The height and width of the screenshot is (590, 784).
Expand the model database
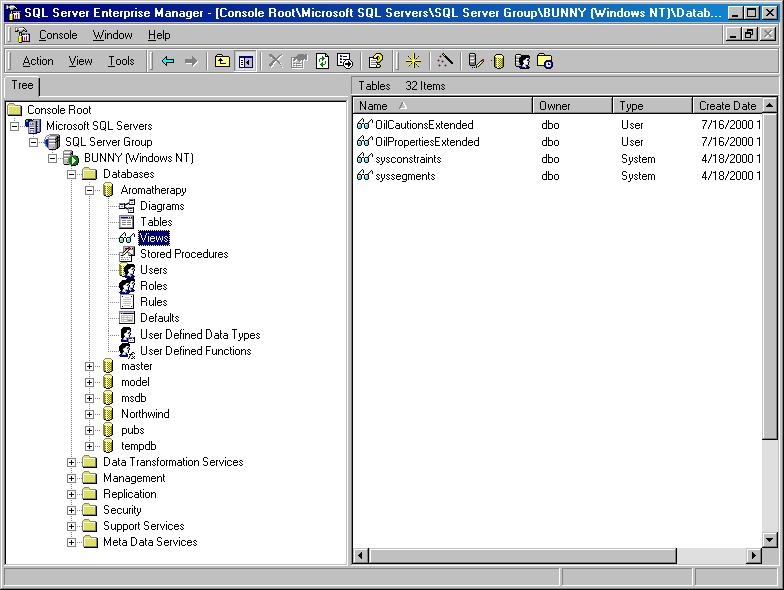pos(90,382)
